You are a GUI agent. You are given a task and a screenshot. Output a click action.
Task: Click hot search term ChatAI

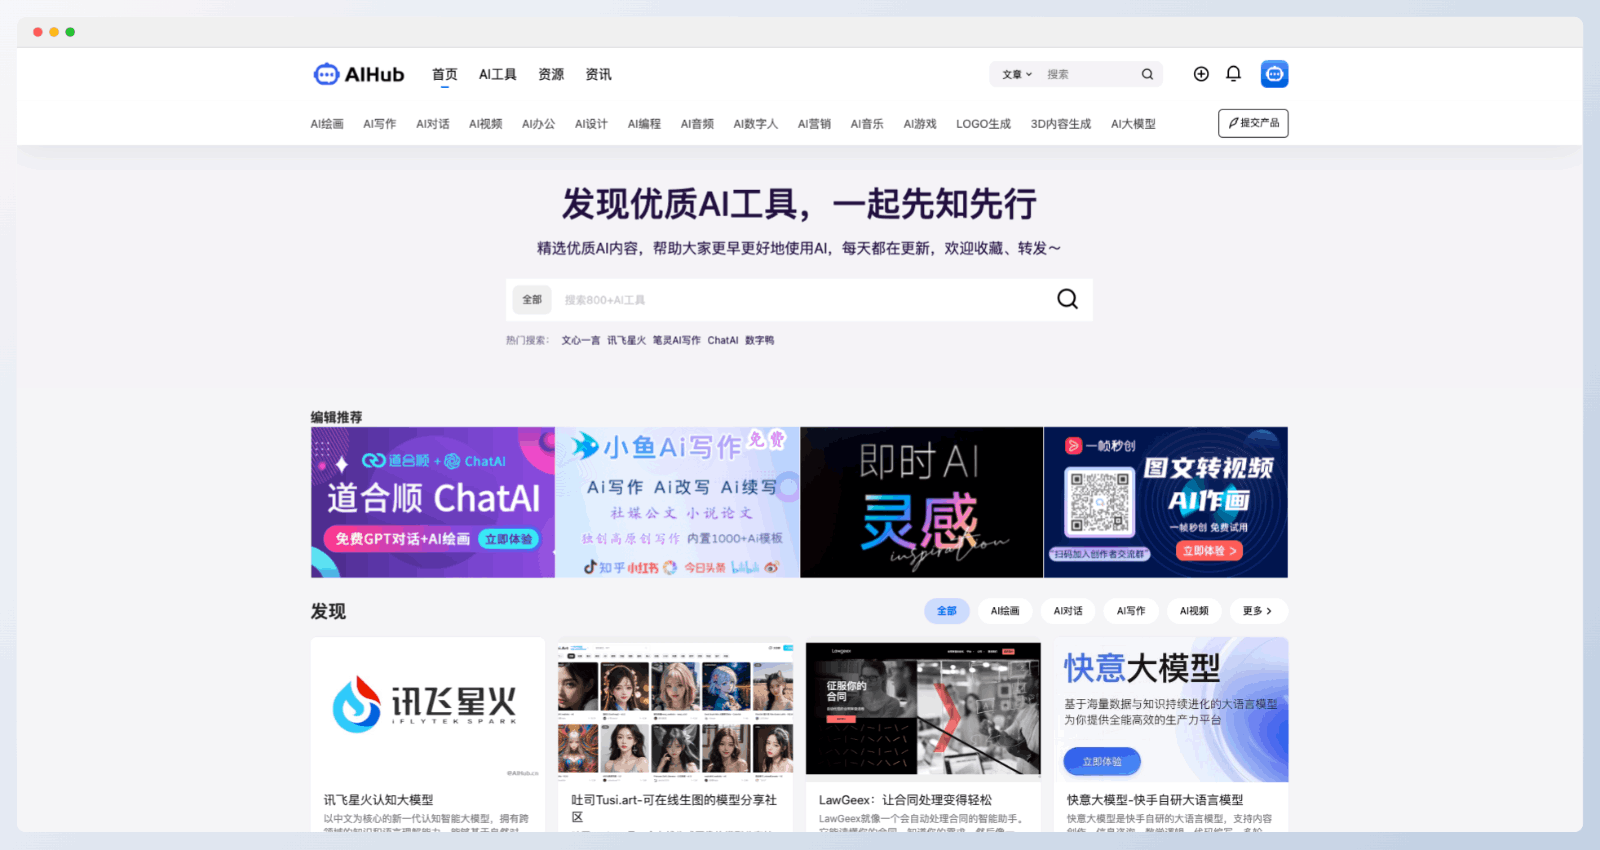coord(723,340)
